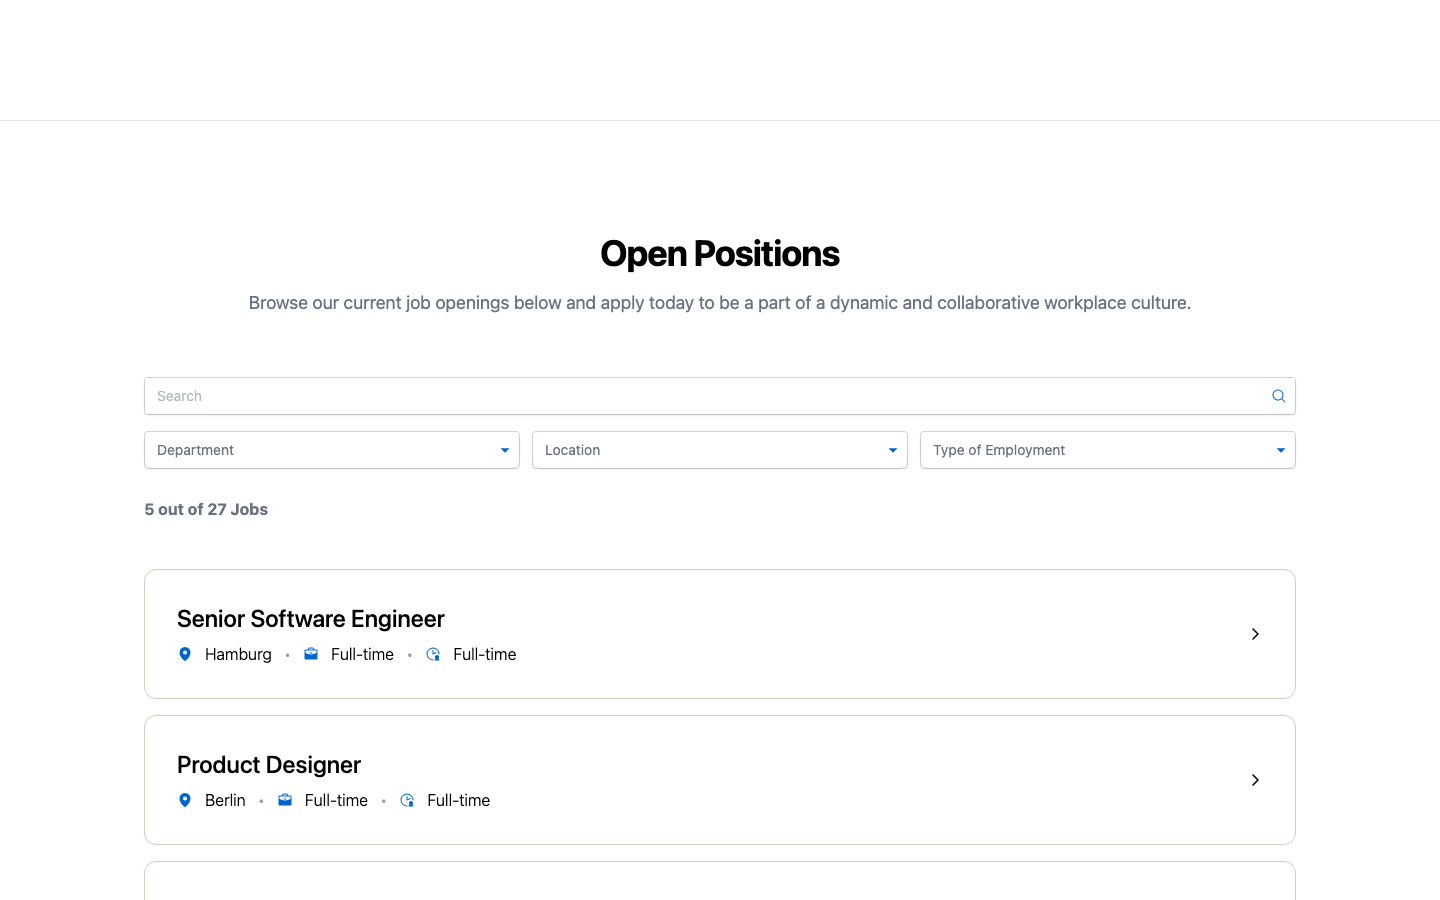Open the Type of Employment dropdown
This screenshot has height=900, width=1440.
(x=1108, y=450)
